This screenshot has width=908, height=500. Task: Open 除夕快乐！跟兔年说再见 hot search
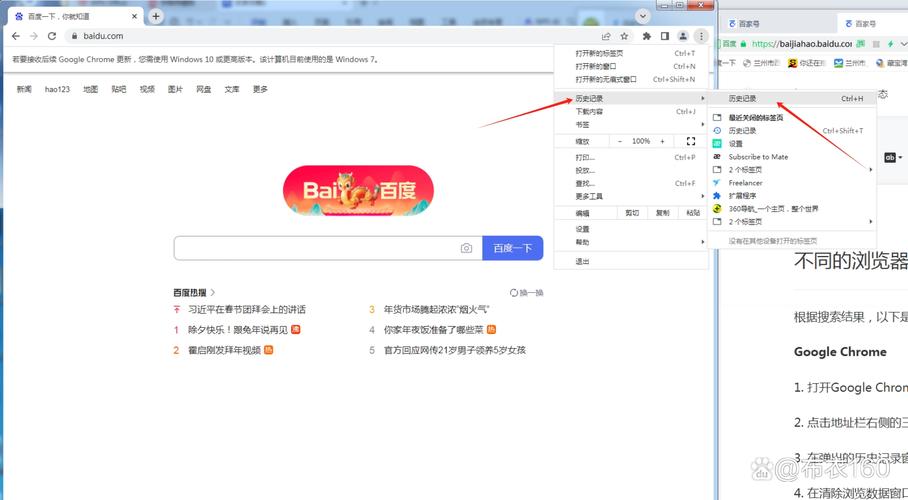pyautogui.click(x=238, y=330)
